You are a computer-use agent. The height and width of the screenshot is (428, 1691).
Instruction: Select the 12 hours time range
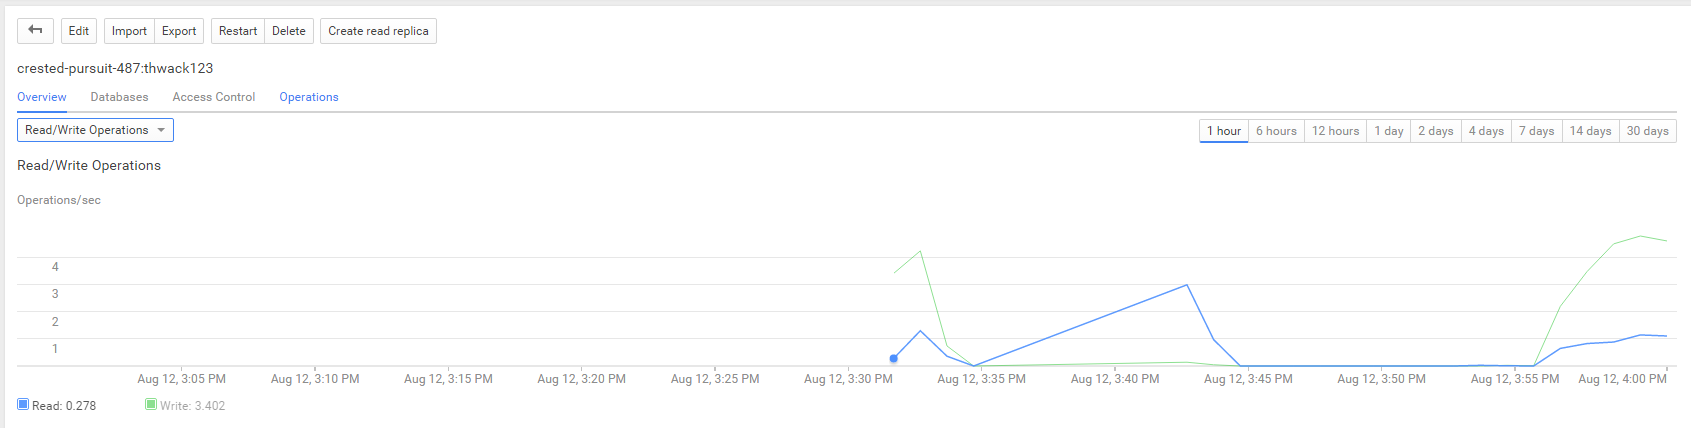(1335, 131)
